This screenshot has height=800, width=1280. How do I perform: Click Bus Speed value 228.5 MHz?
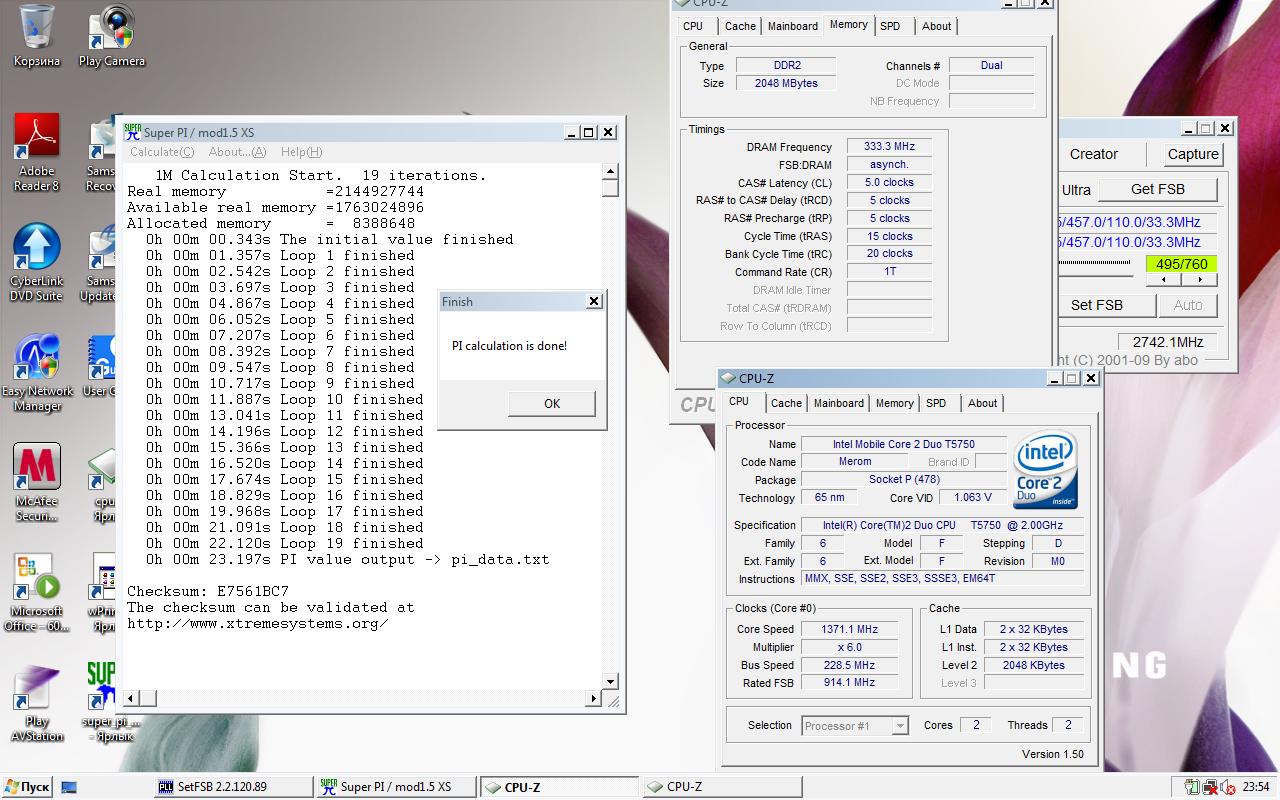[849, 665]
